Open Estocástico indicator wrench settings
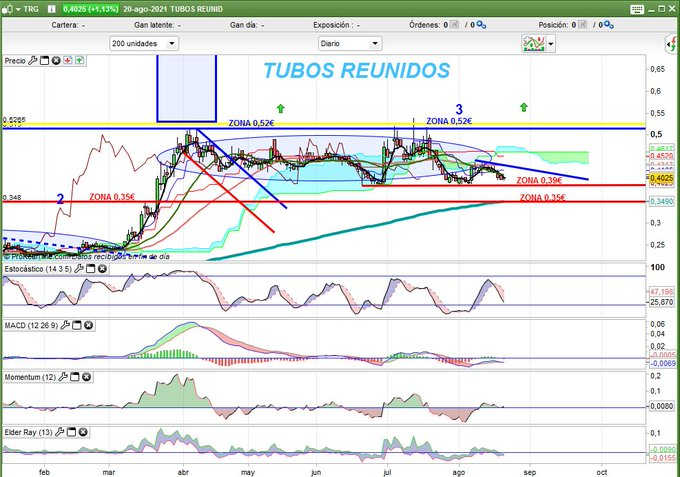 78,269
